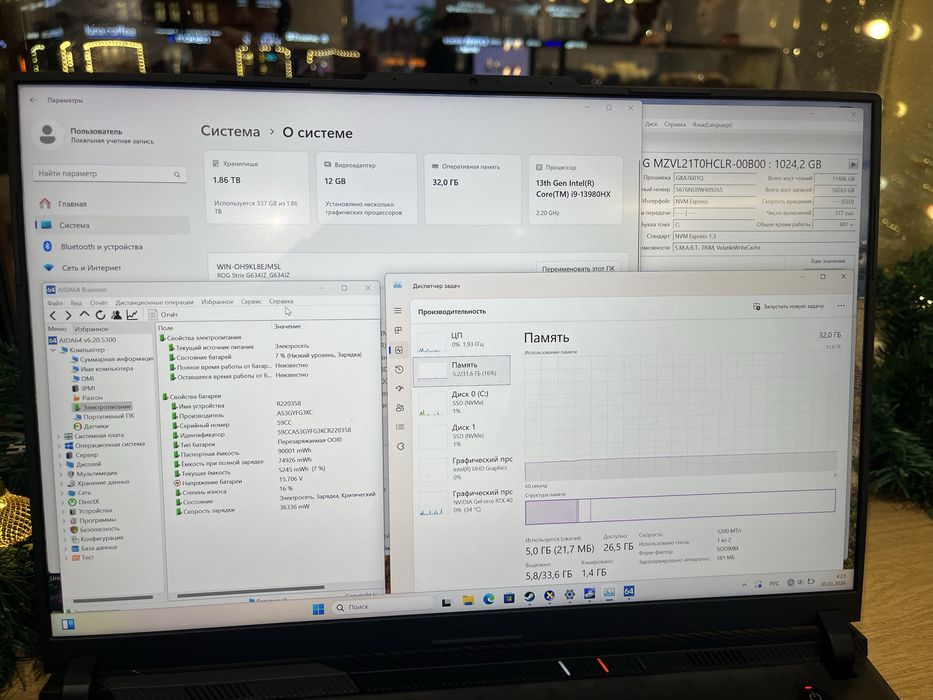Open Вид menu in AIDA64

tap(76, 302)
